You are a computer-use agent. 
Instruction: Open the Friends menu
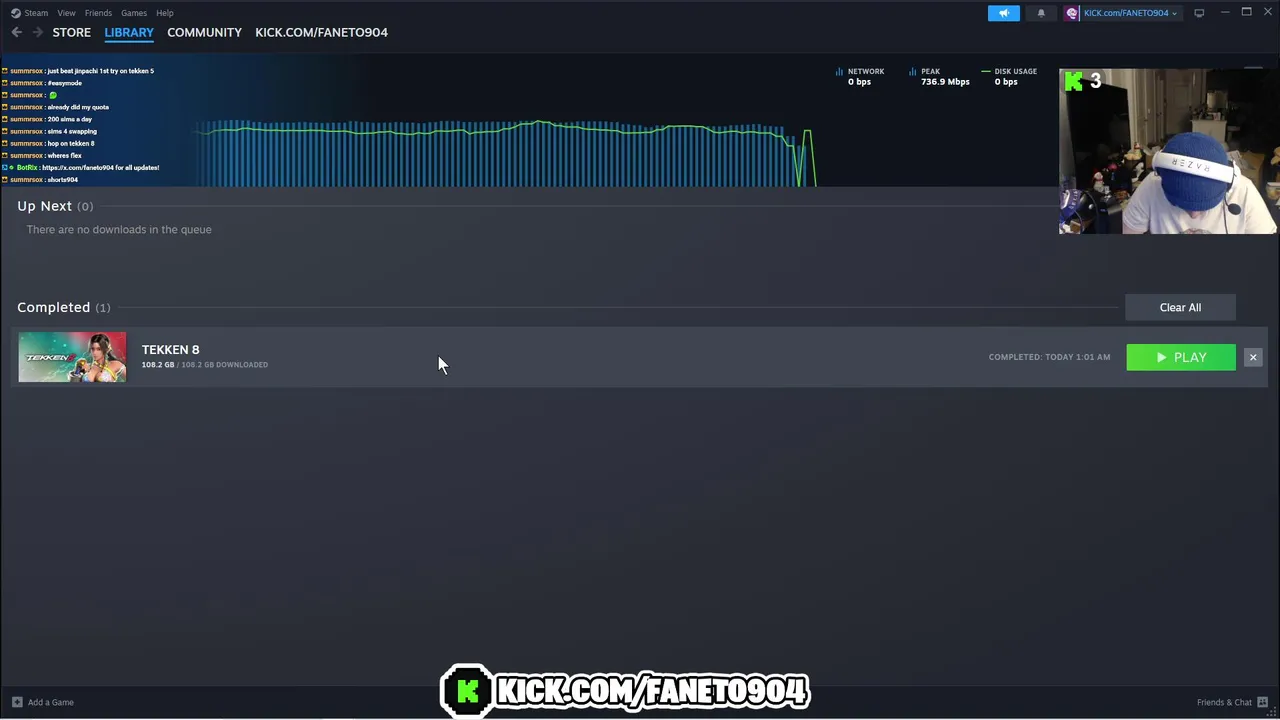(x=98, y=13)
